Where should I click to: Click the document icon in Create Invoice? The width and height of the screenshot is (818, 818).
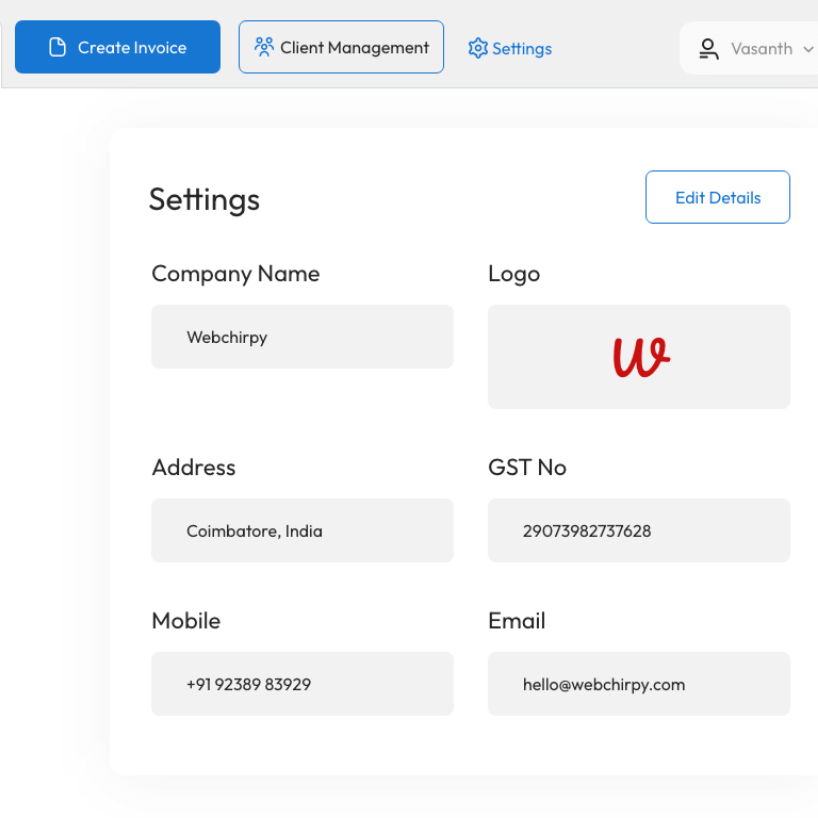point(58,47)
